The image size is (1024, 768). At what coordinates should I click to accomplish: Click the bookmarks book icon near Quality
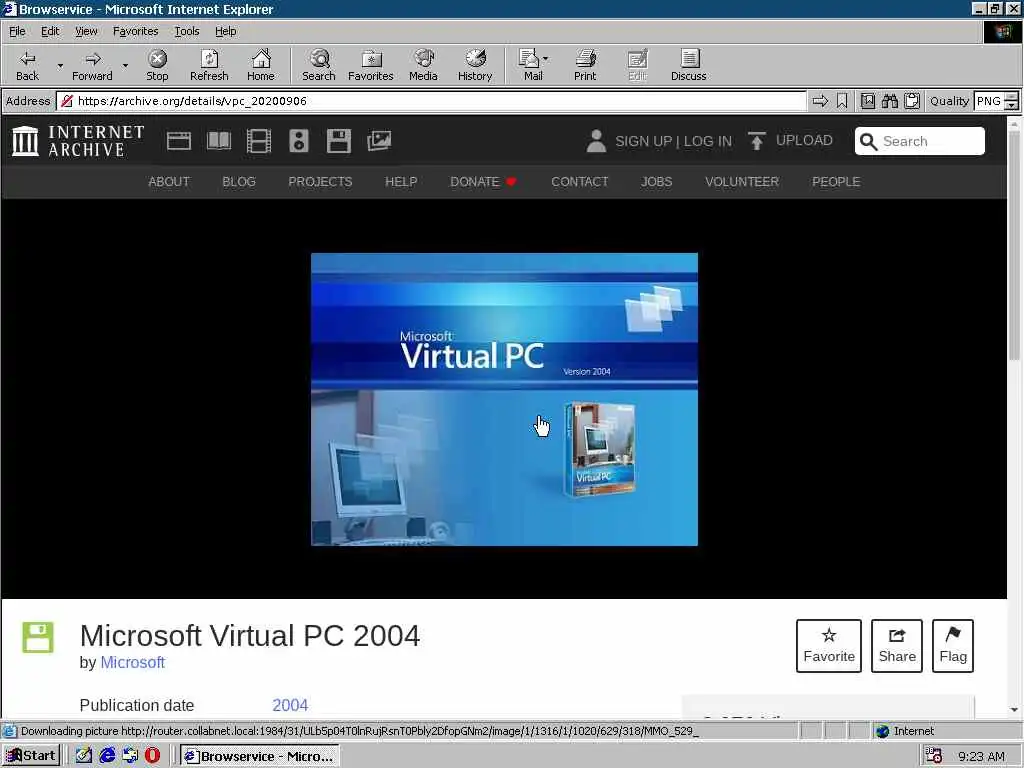pos(867,101)
